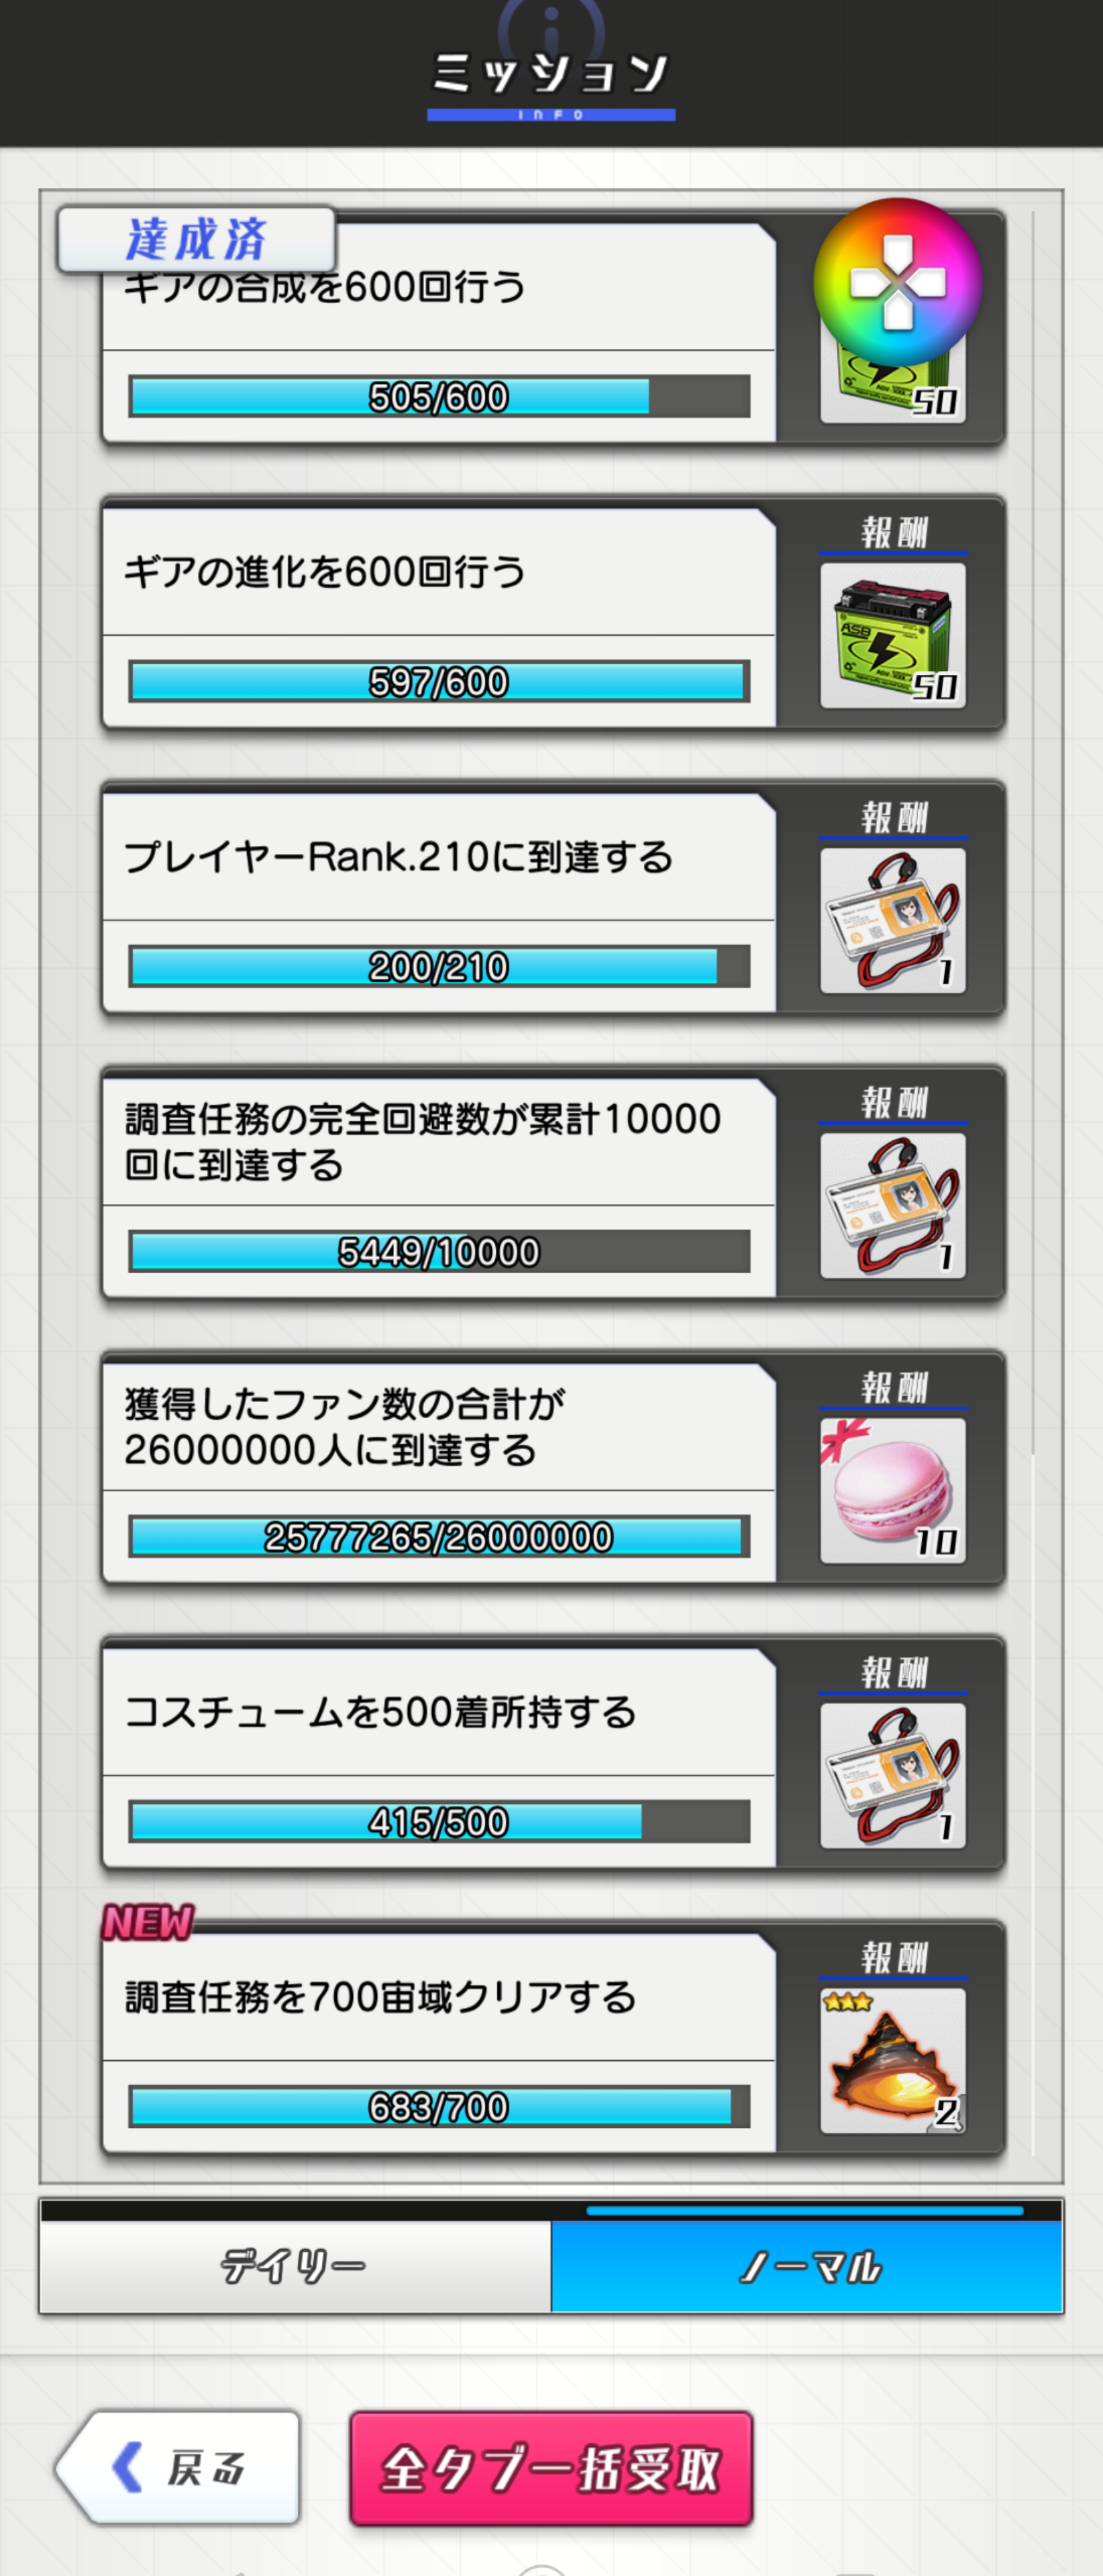Tap the battery reward icon for gear evolution
The width and height of the screenshot is (1103, 2576).
click(x=893, y=635)
